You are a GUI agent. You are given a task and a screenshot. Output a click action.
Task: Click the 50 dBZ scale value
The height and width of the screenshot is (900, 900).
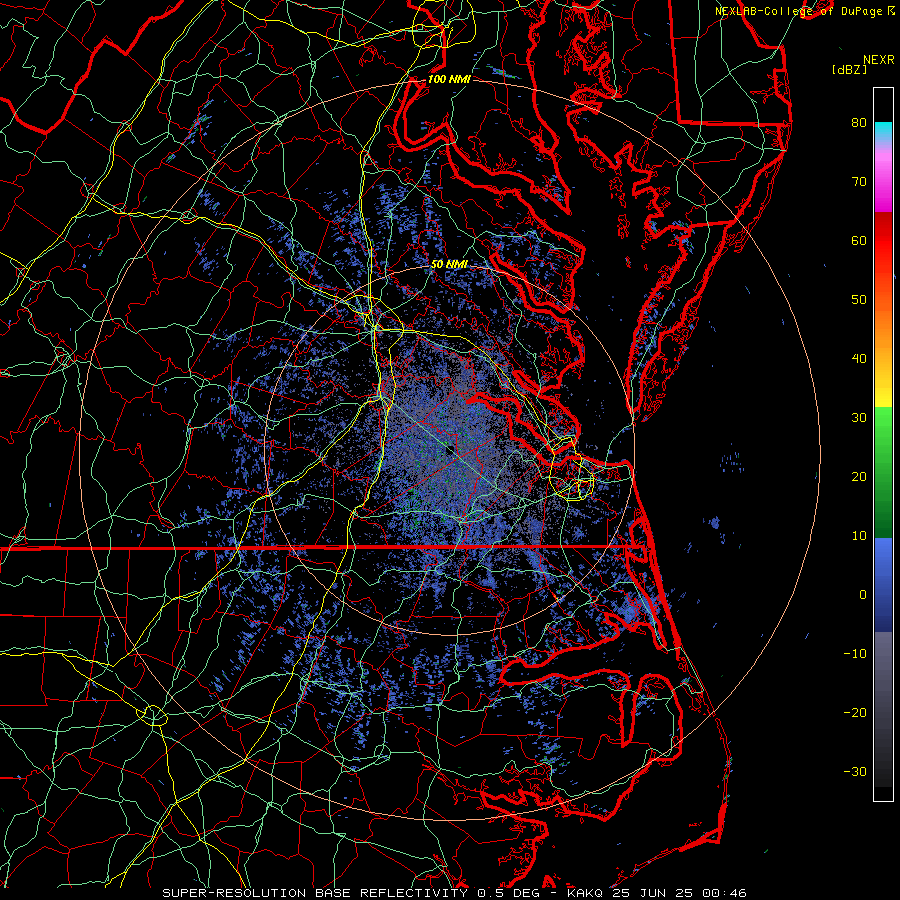859,300
